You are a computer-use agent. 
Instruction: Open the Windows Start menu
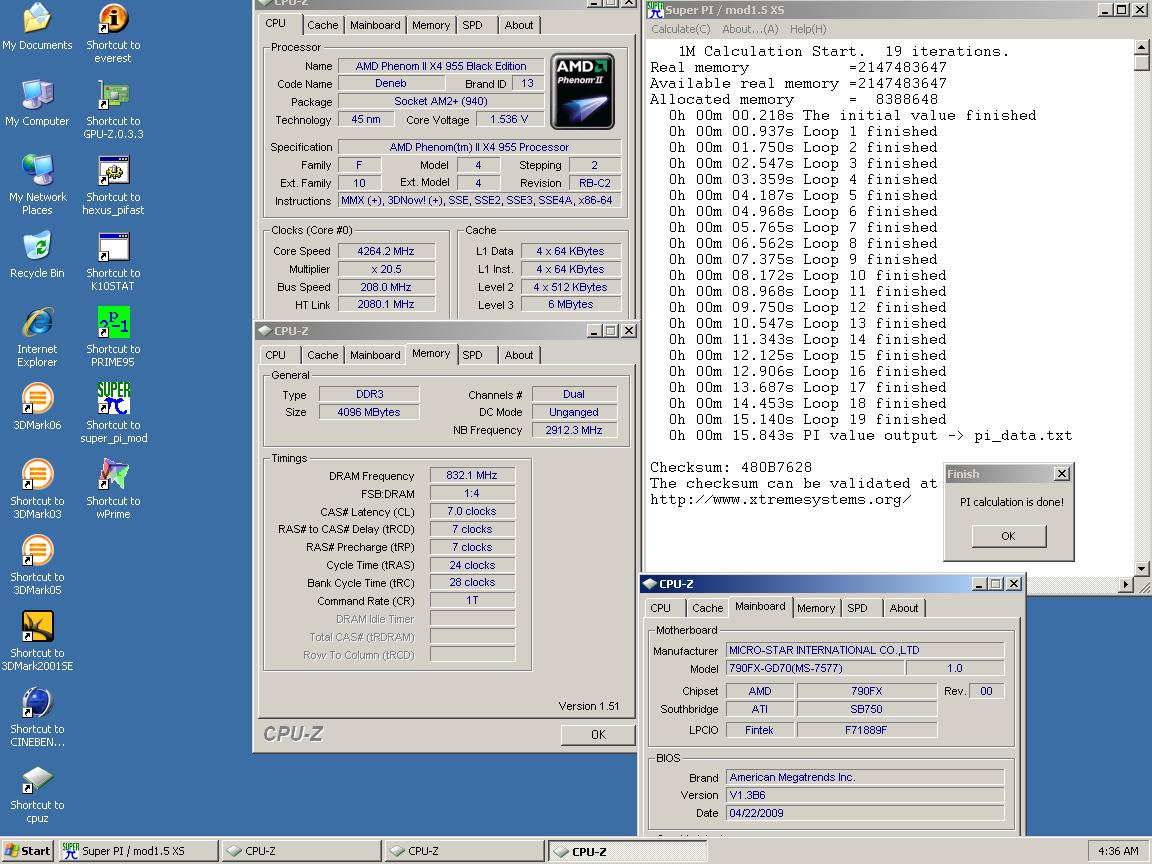[x=27, y=851]
